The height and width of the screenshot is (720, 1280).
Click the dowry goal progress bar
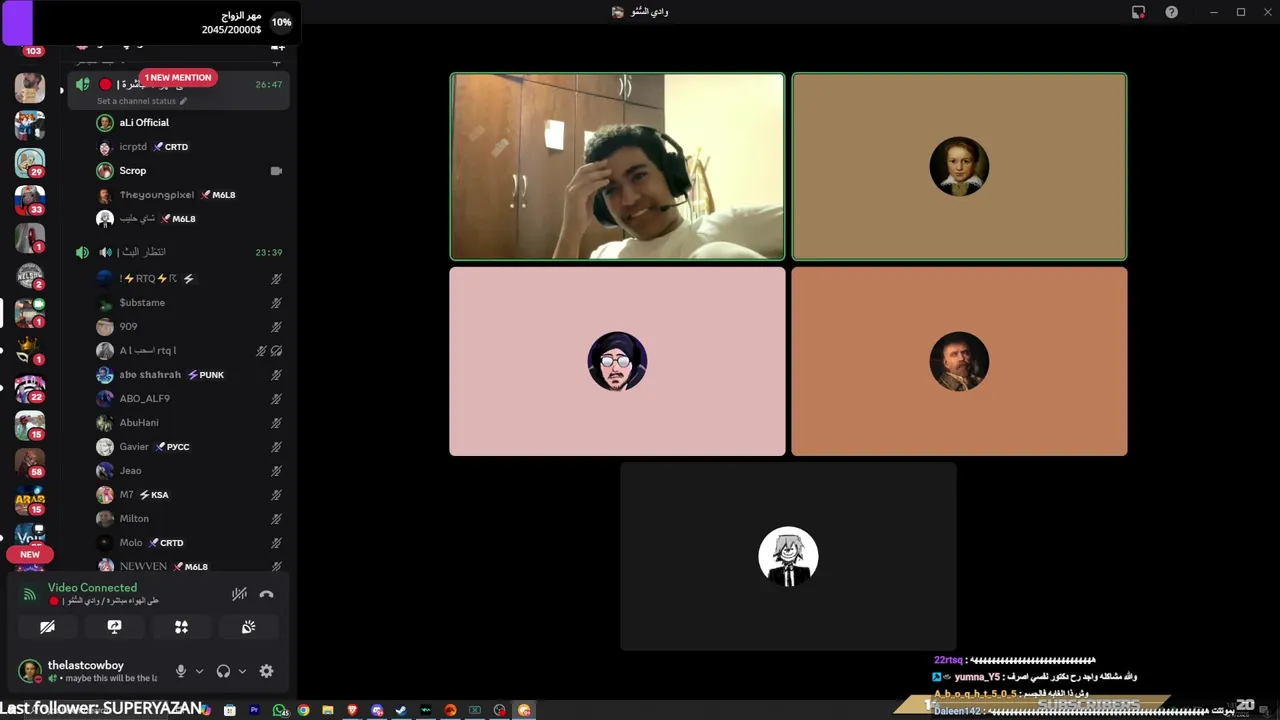tap(150, 23)
